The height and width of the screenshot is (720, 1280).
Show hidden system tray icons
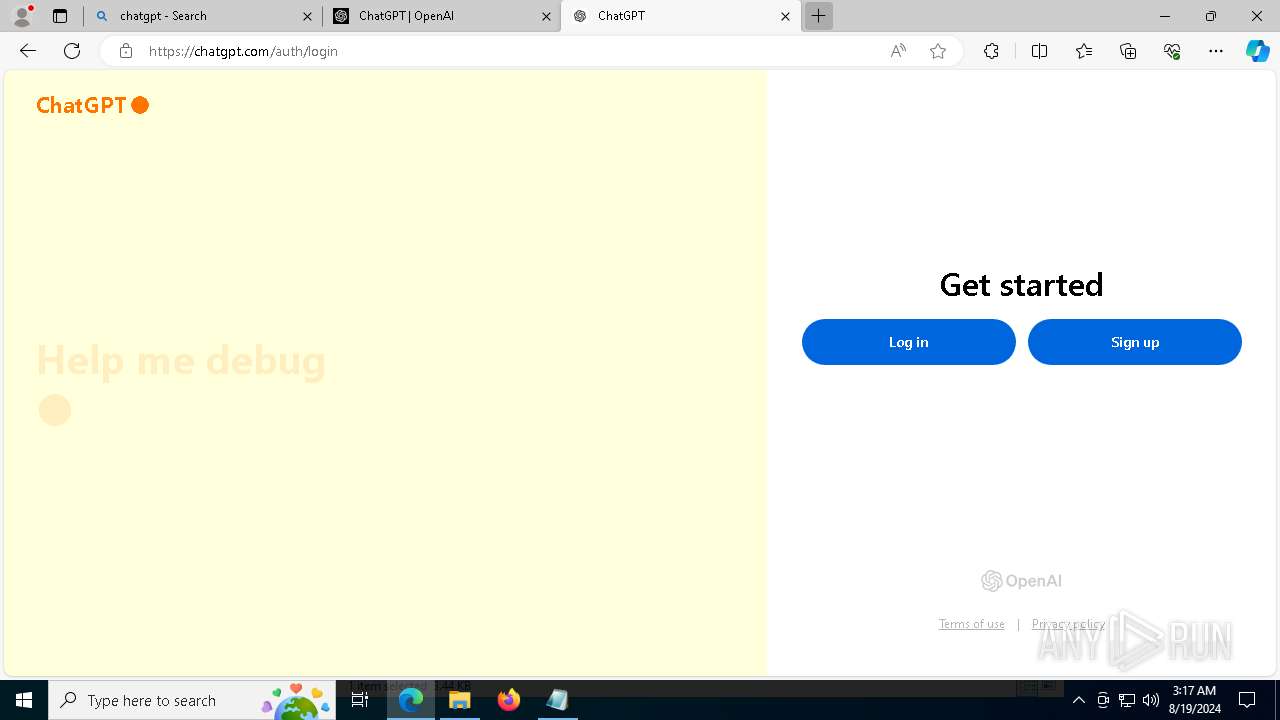pyautogui.click(x=1079, y=700)
